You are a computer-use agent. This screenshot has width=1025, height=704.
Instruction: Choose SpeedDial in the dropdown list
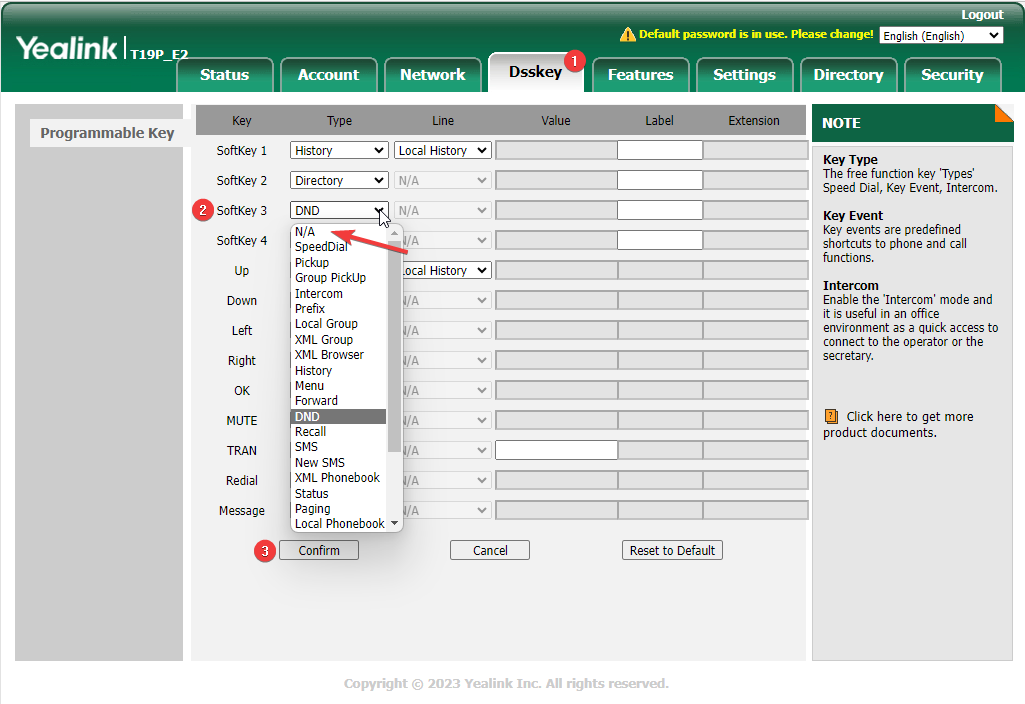pyautogui.click(x=321, y=247)
